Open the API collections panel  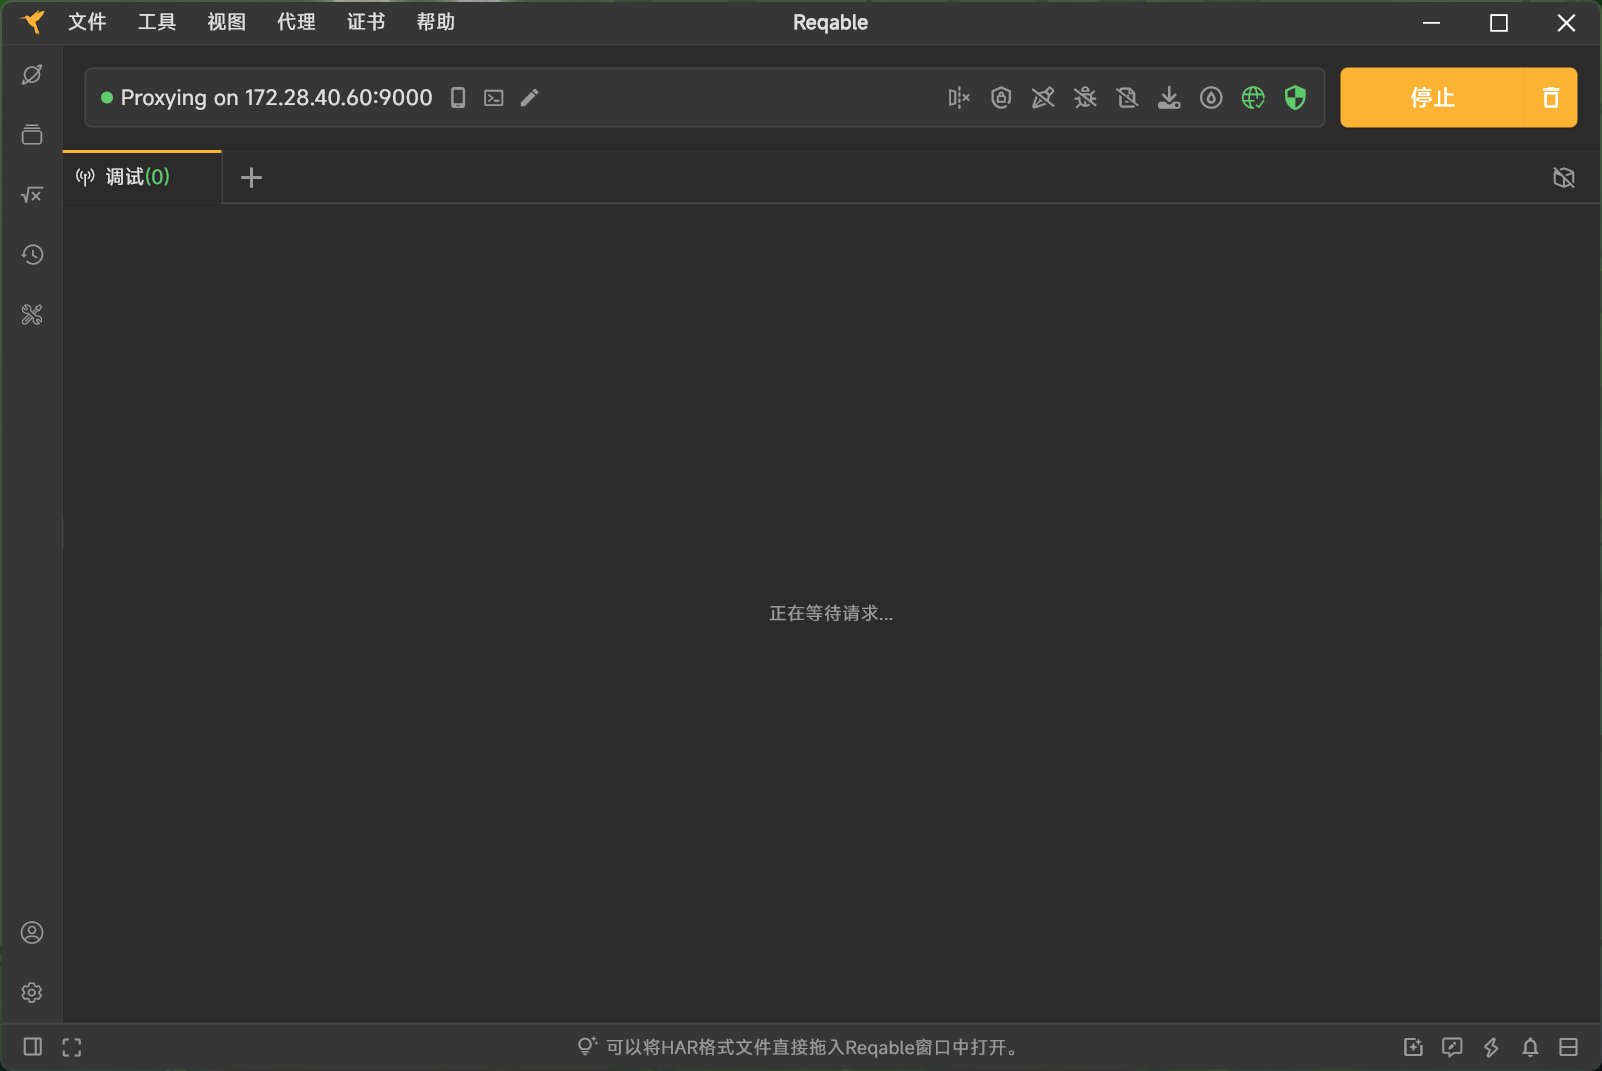pyautogui.click(x=31, y=134)
